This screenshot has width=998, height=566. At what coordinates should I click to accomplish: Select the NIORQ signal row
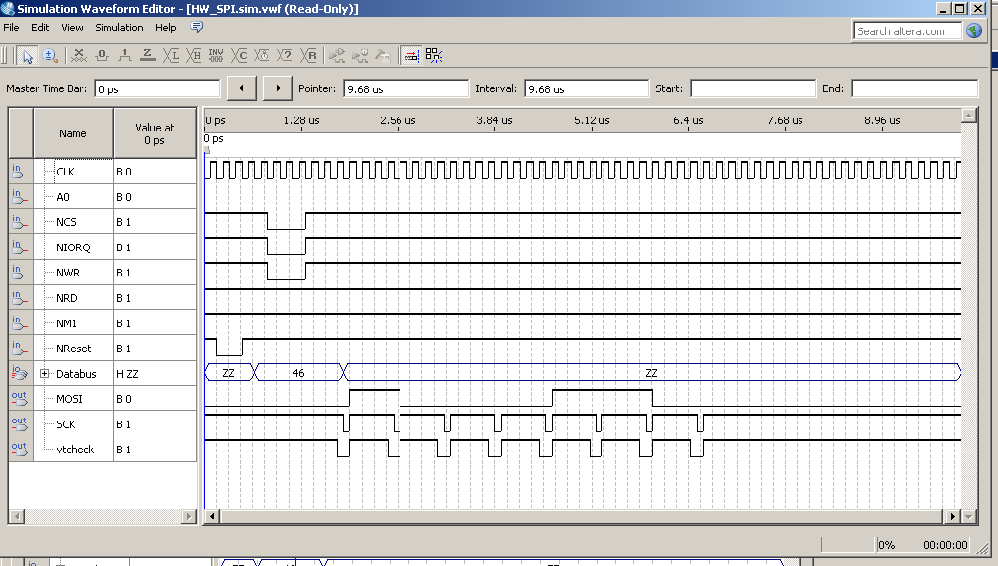click(x=102, y=247)
